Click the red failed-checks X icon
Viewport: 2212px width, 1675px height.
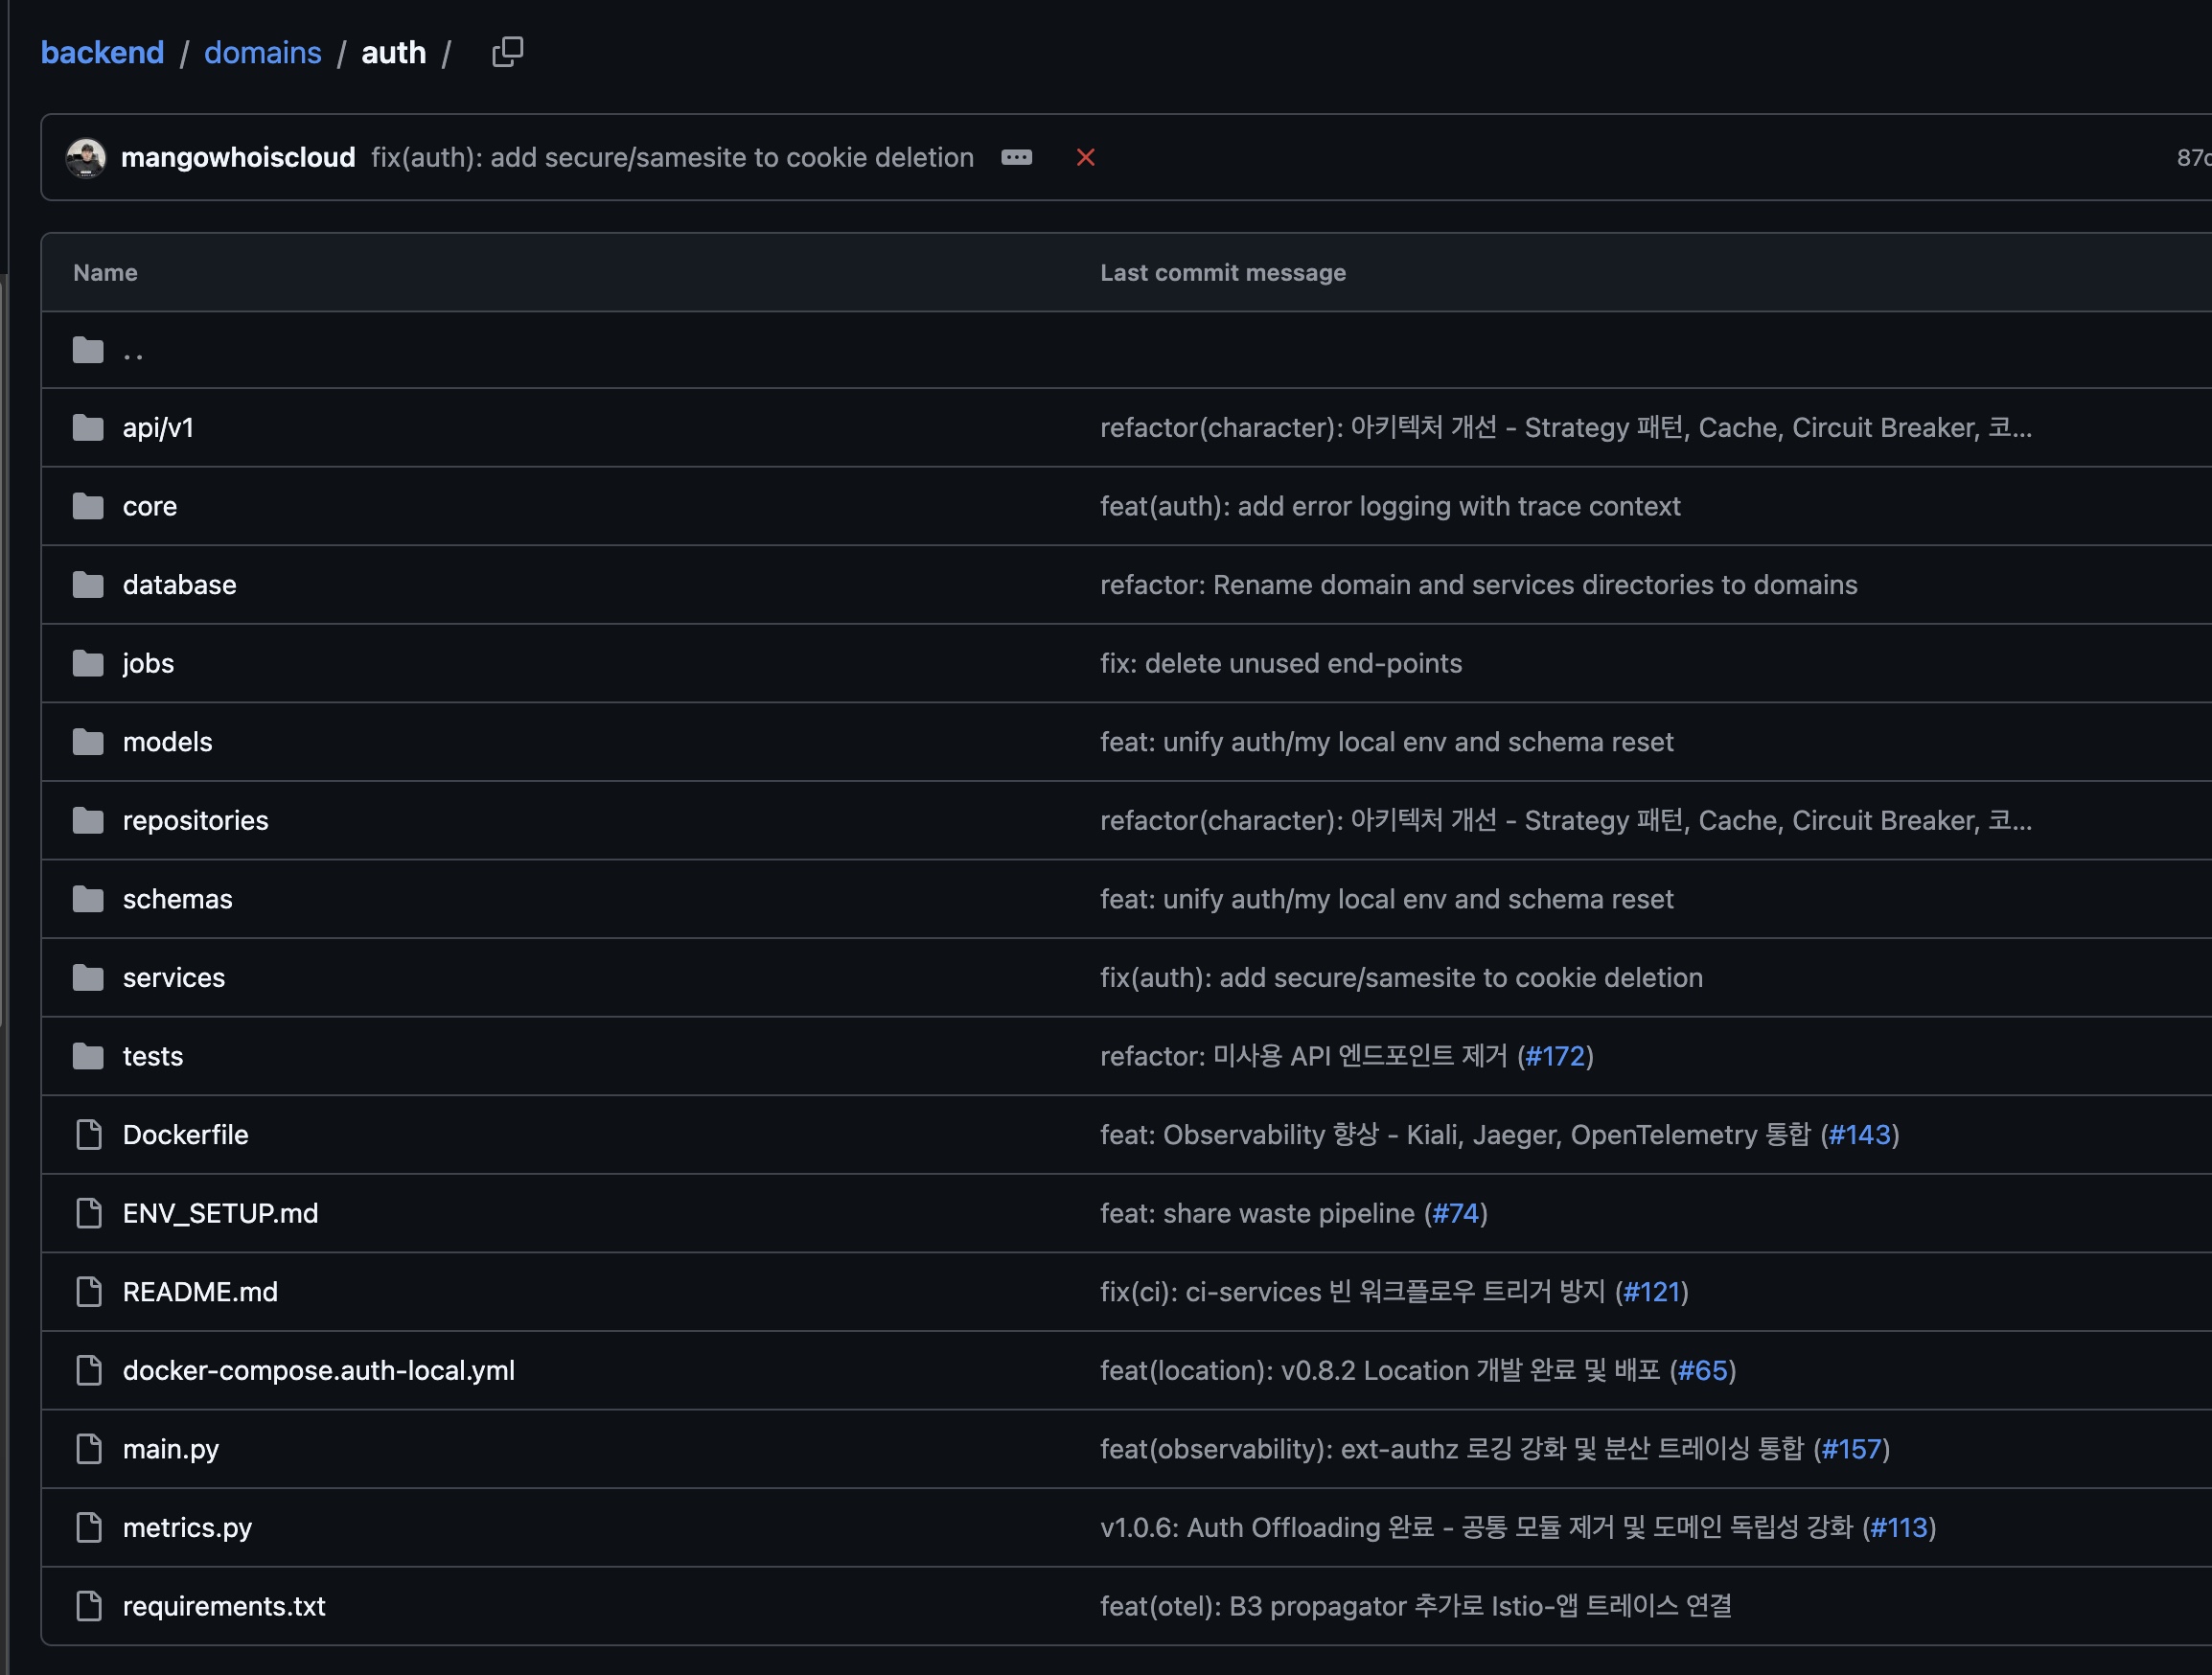[1085, 158]
